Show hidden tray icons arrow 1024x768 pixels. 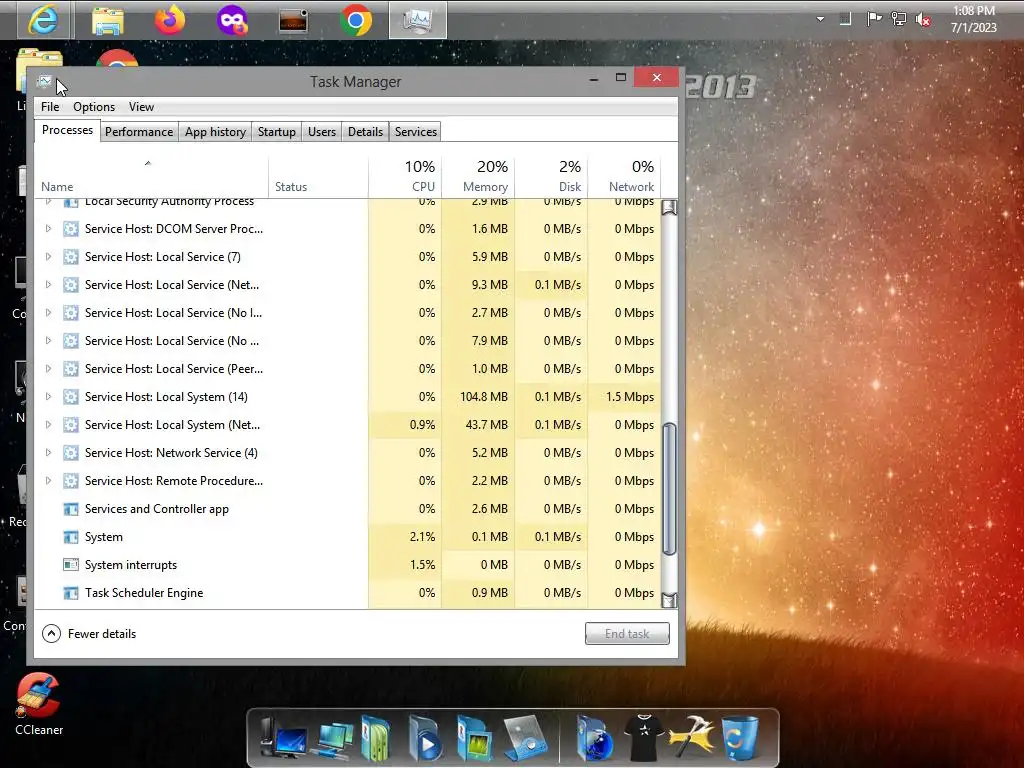click(x=820, y=19)
